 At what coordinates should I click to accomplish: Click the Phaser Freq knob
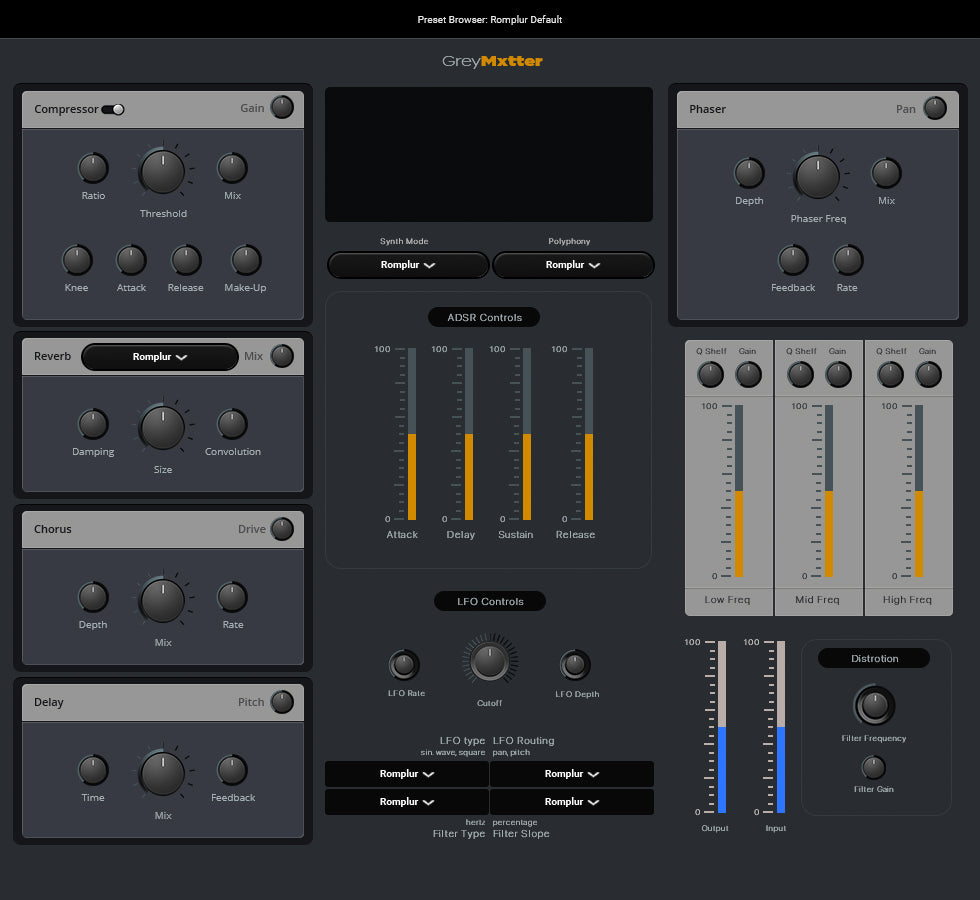point(817,177)
